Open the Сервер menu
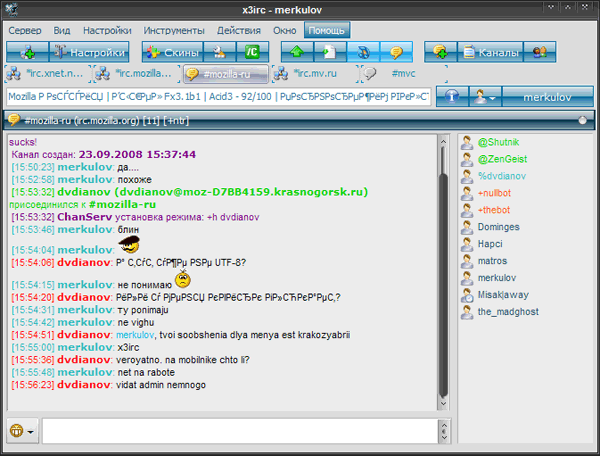This screenshot has width=600, height=456. pyautogui.click(x=25, y=30)
